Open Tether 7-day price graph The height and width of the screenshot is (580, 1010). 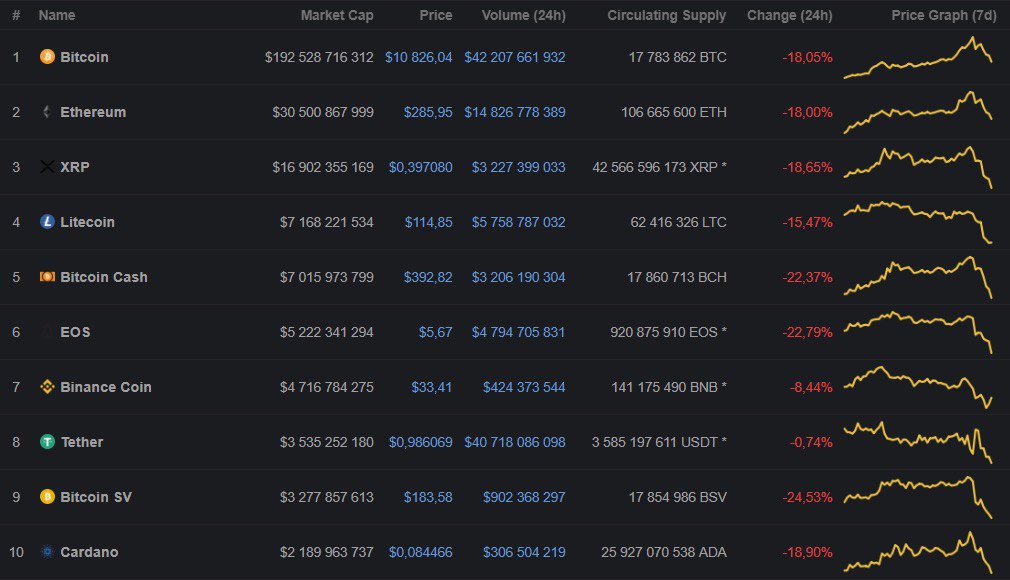point(918,443)
